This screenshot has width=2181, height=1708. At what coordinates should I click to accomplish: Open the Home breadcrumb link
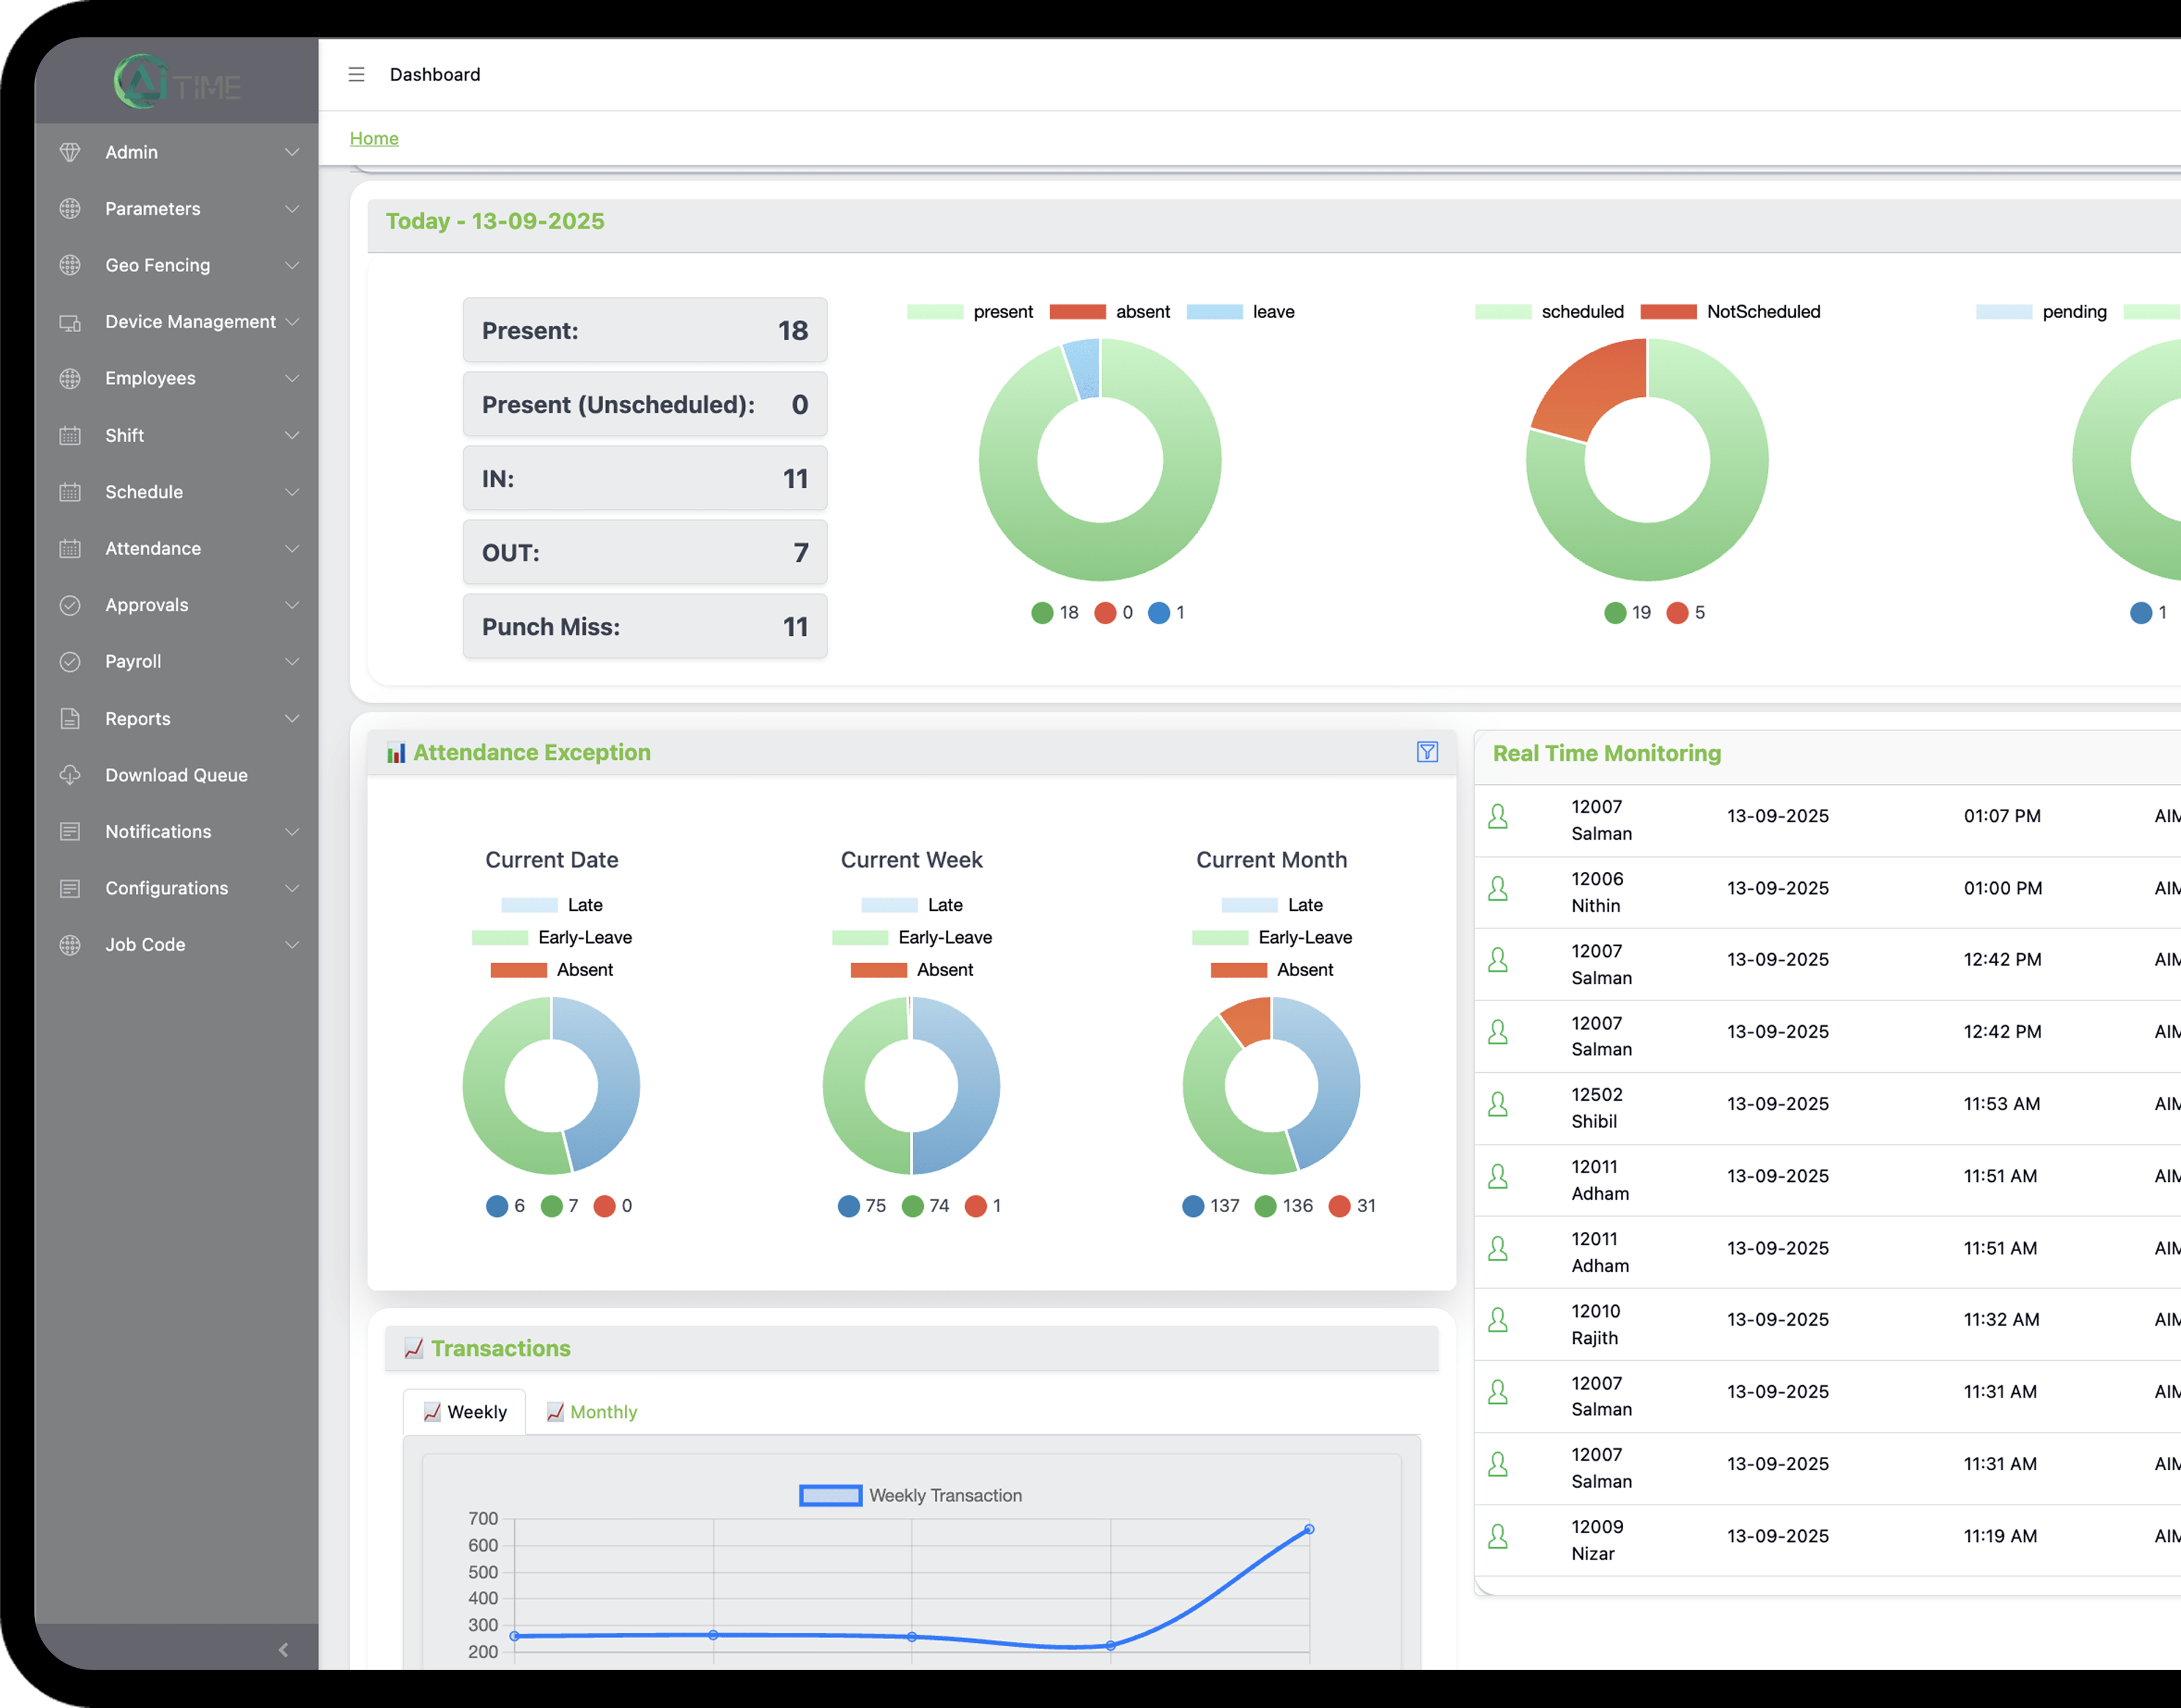[374, 138]
